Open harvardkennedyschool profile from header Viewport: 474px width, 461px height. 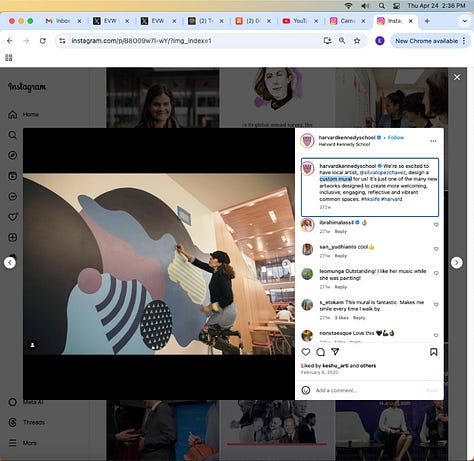(347, 138)
